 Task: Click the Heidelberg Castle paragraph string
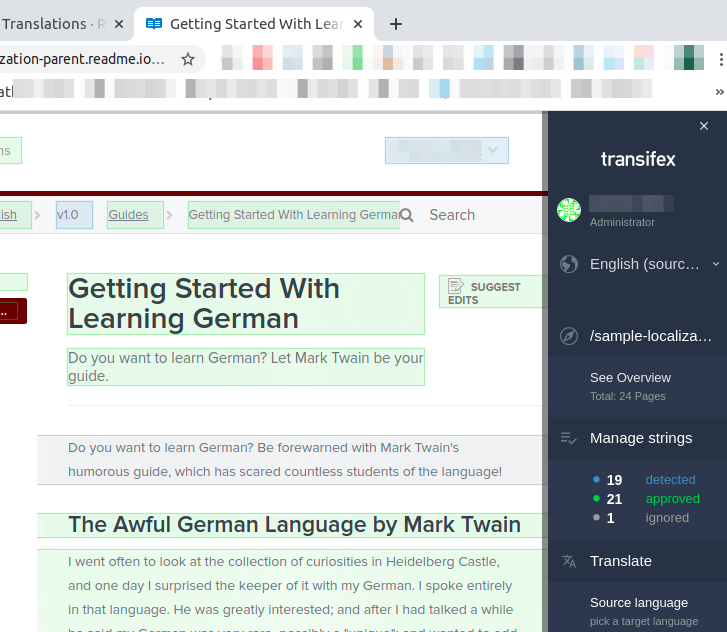(x=290, y=591)
